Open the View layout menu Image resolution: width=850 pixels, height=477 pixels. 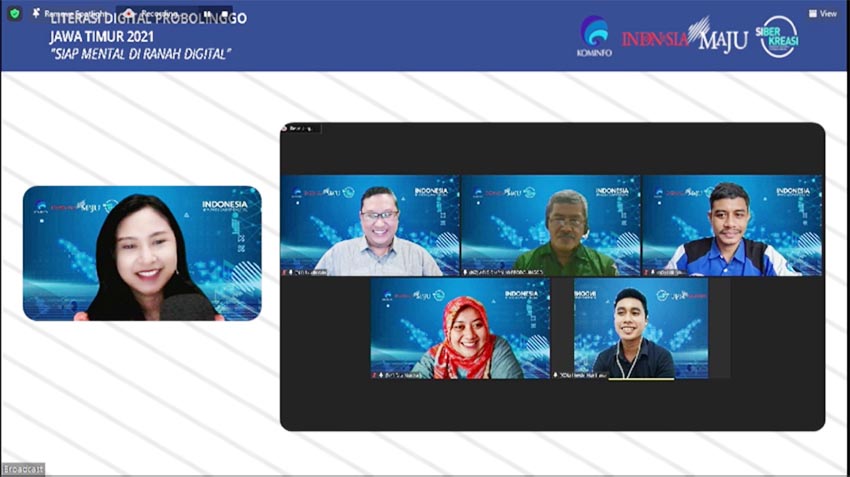(x=823, y=14)
